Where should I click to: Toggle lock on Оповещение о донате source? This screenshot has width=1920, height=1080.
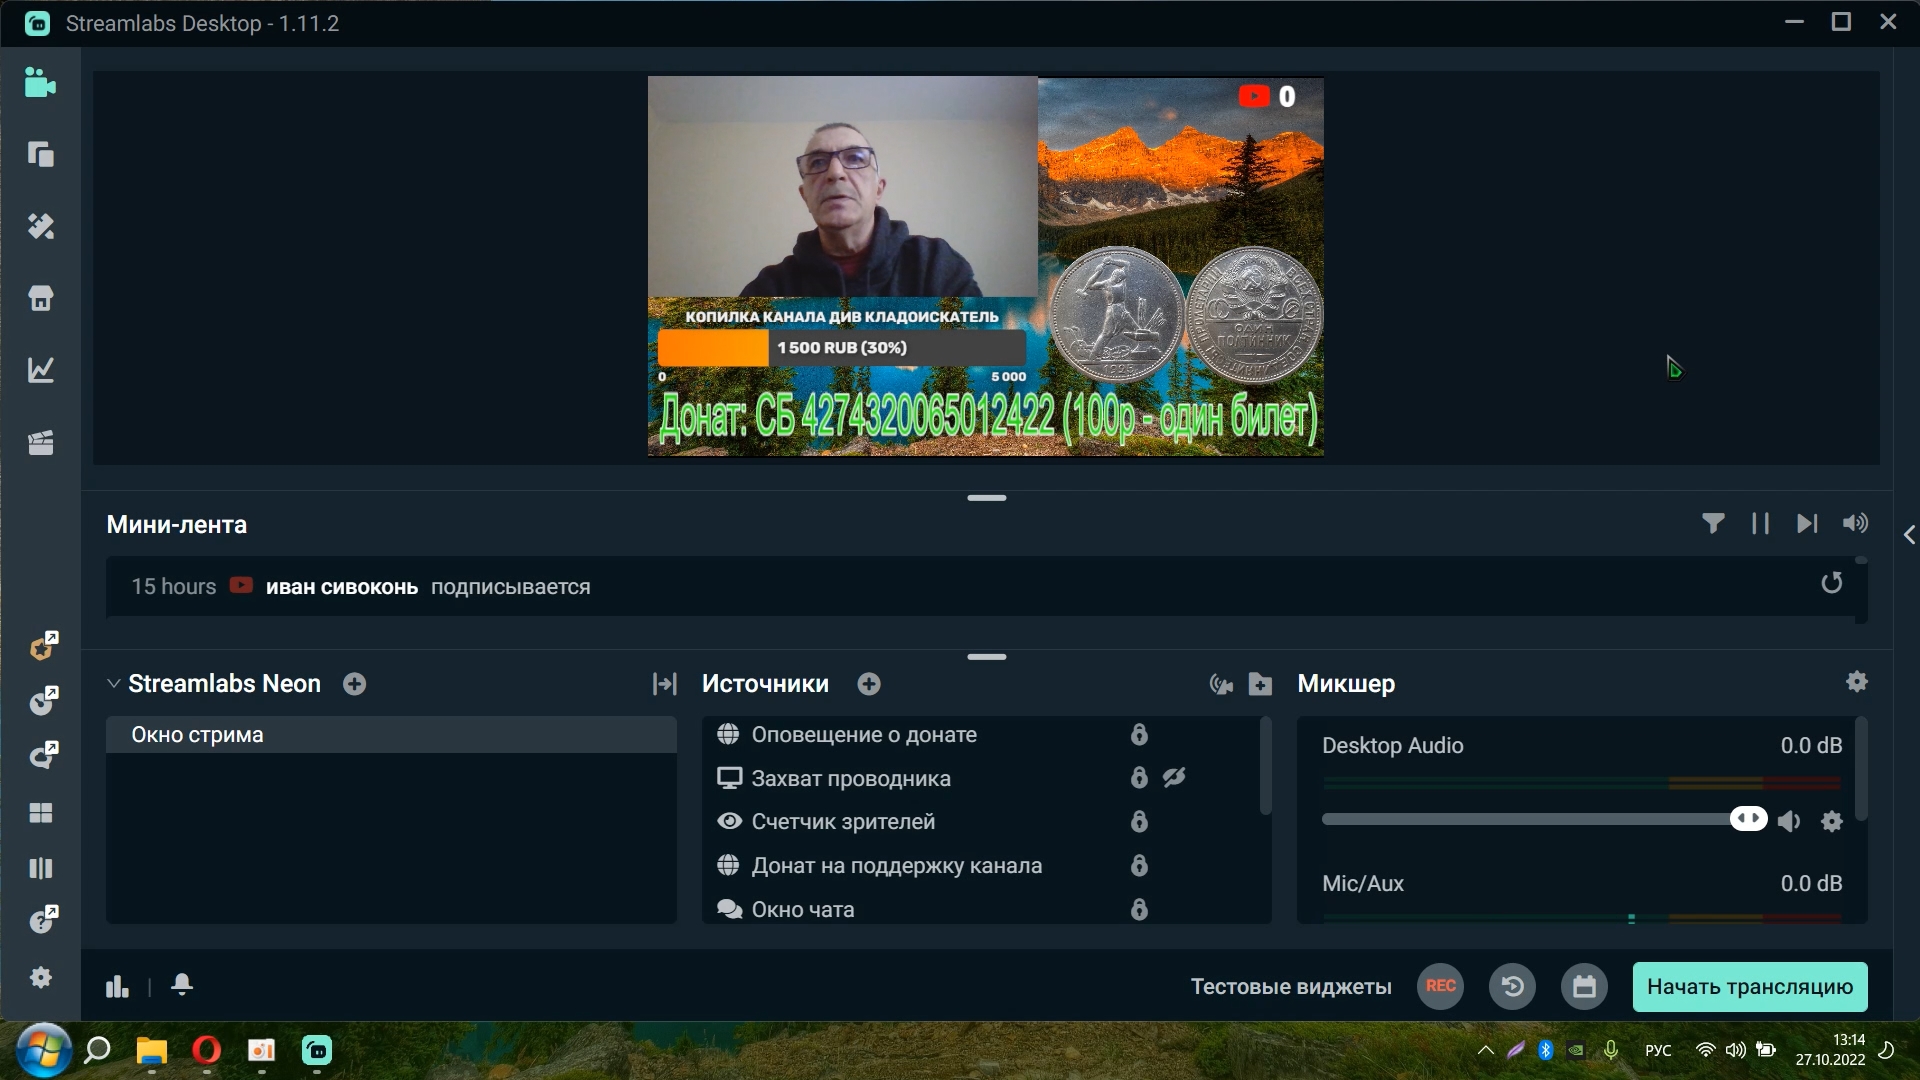1139,735
